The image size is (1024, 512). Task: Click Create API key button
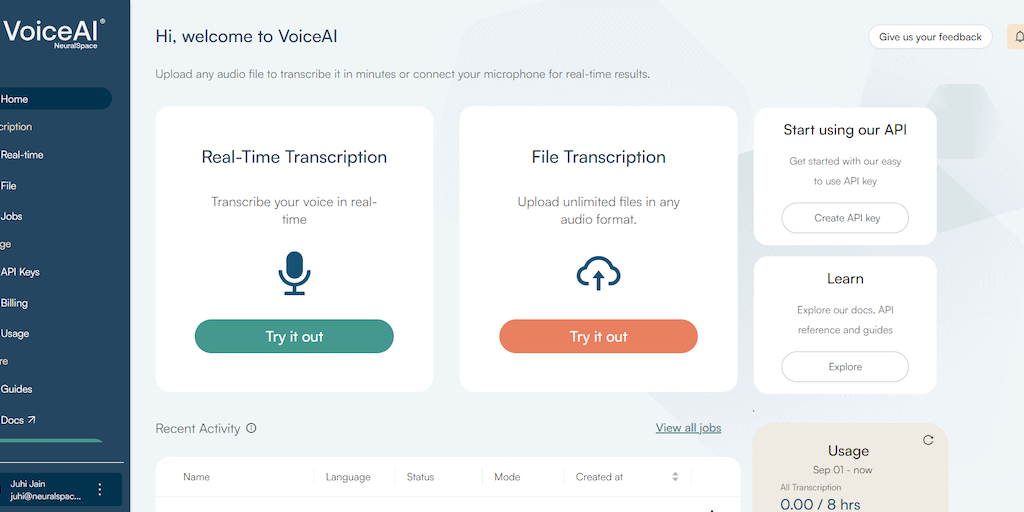(845, 218)
